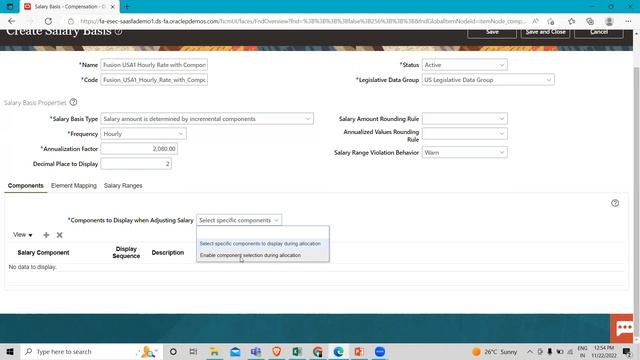Image resolution: width=640 pixels, height=360 pixels.
Task: Click the Cancel button
Action: pos(599,33)
